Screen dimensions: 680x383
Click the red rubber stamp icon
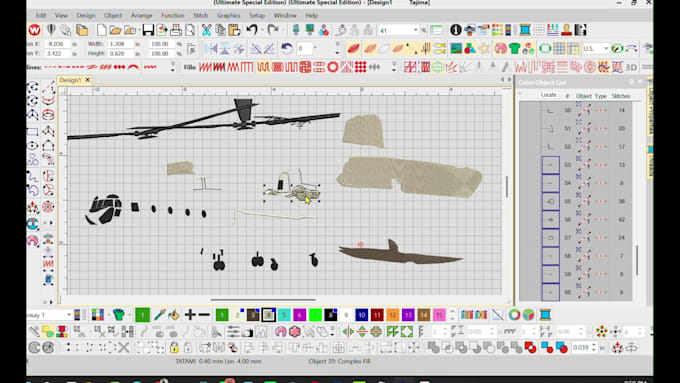tap(566, 30)
